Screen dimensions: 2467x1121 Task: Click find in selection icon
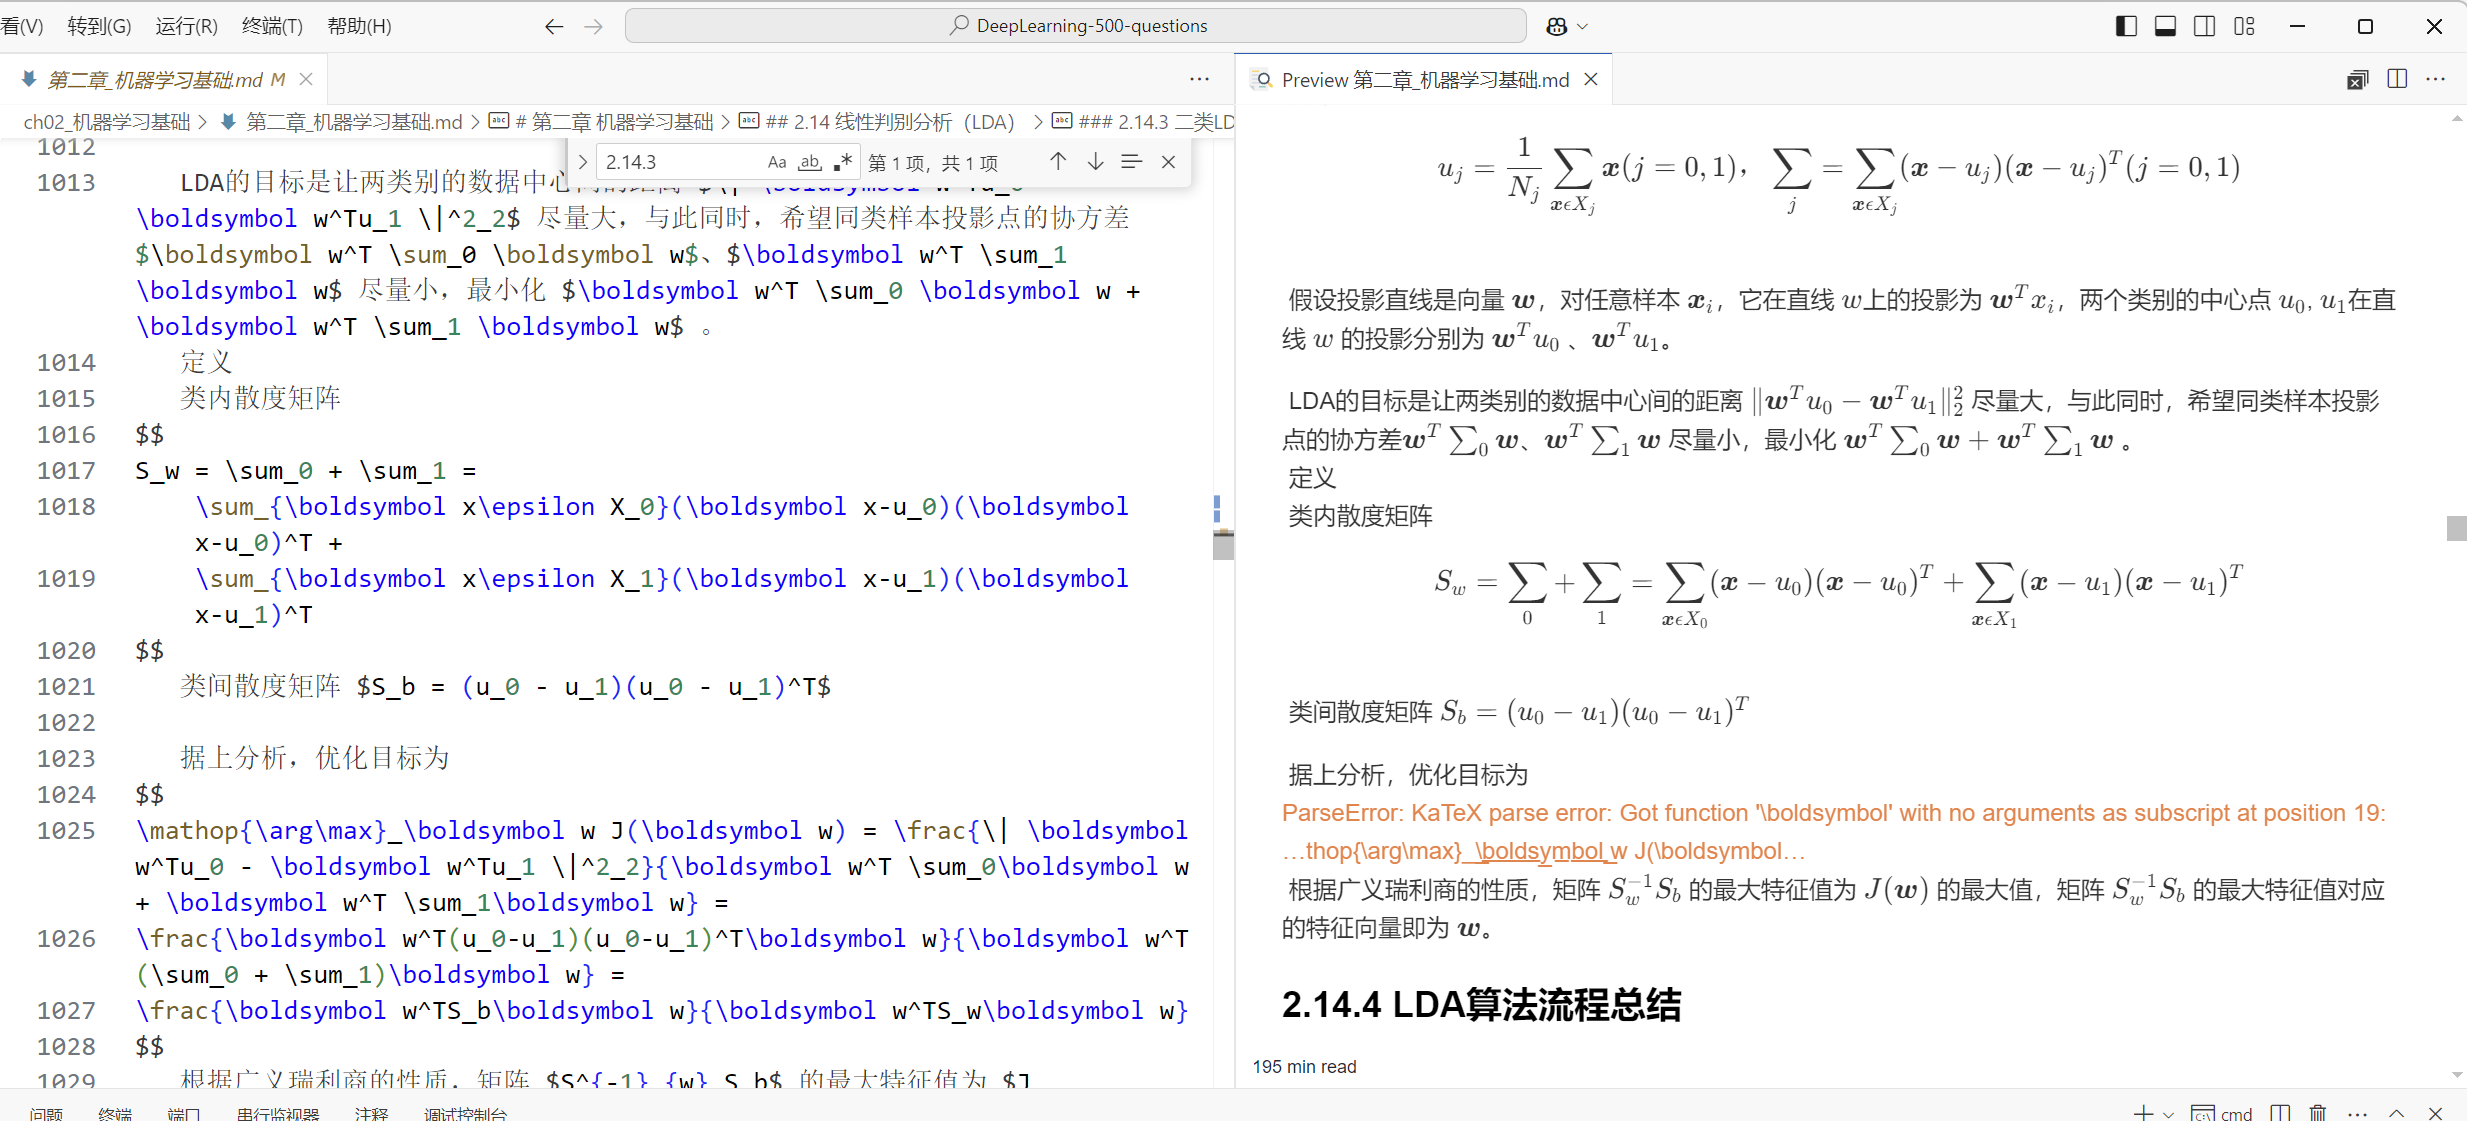click(x=1131, y=161)
